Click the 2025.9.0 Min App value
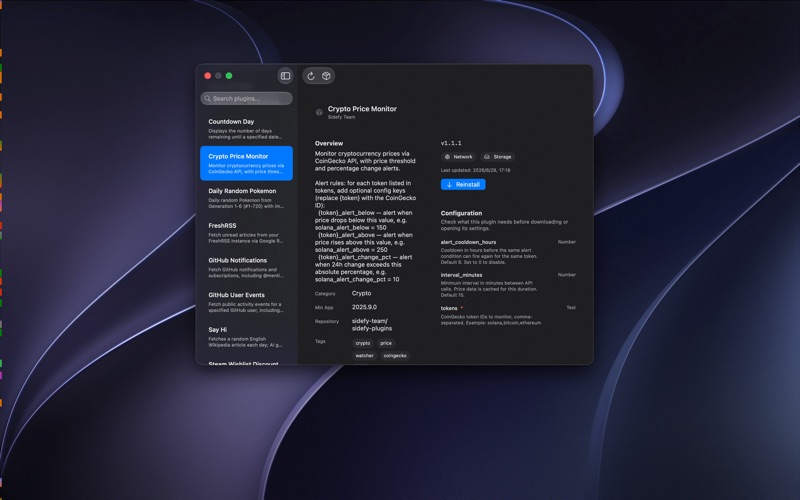The image size is (800, 500). pos(364,307)
